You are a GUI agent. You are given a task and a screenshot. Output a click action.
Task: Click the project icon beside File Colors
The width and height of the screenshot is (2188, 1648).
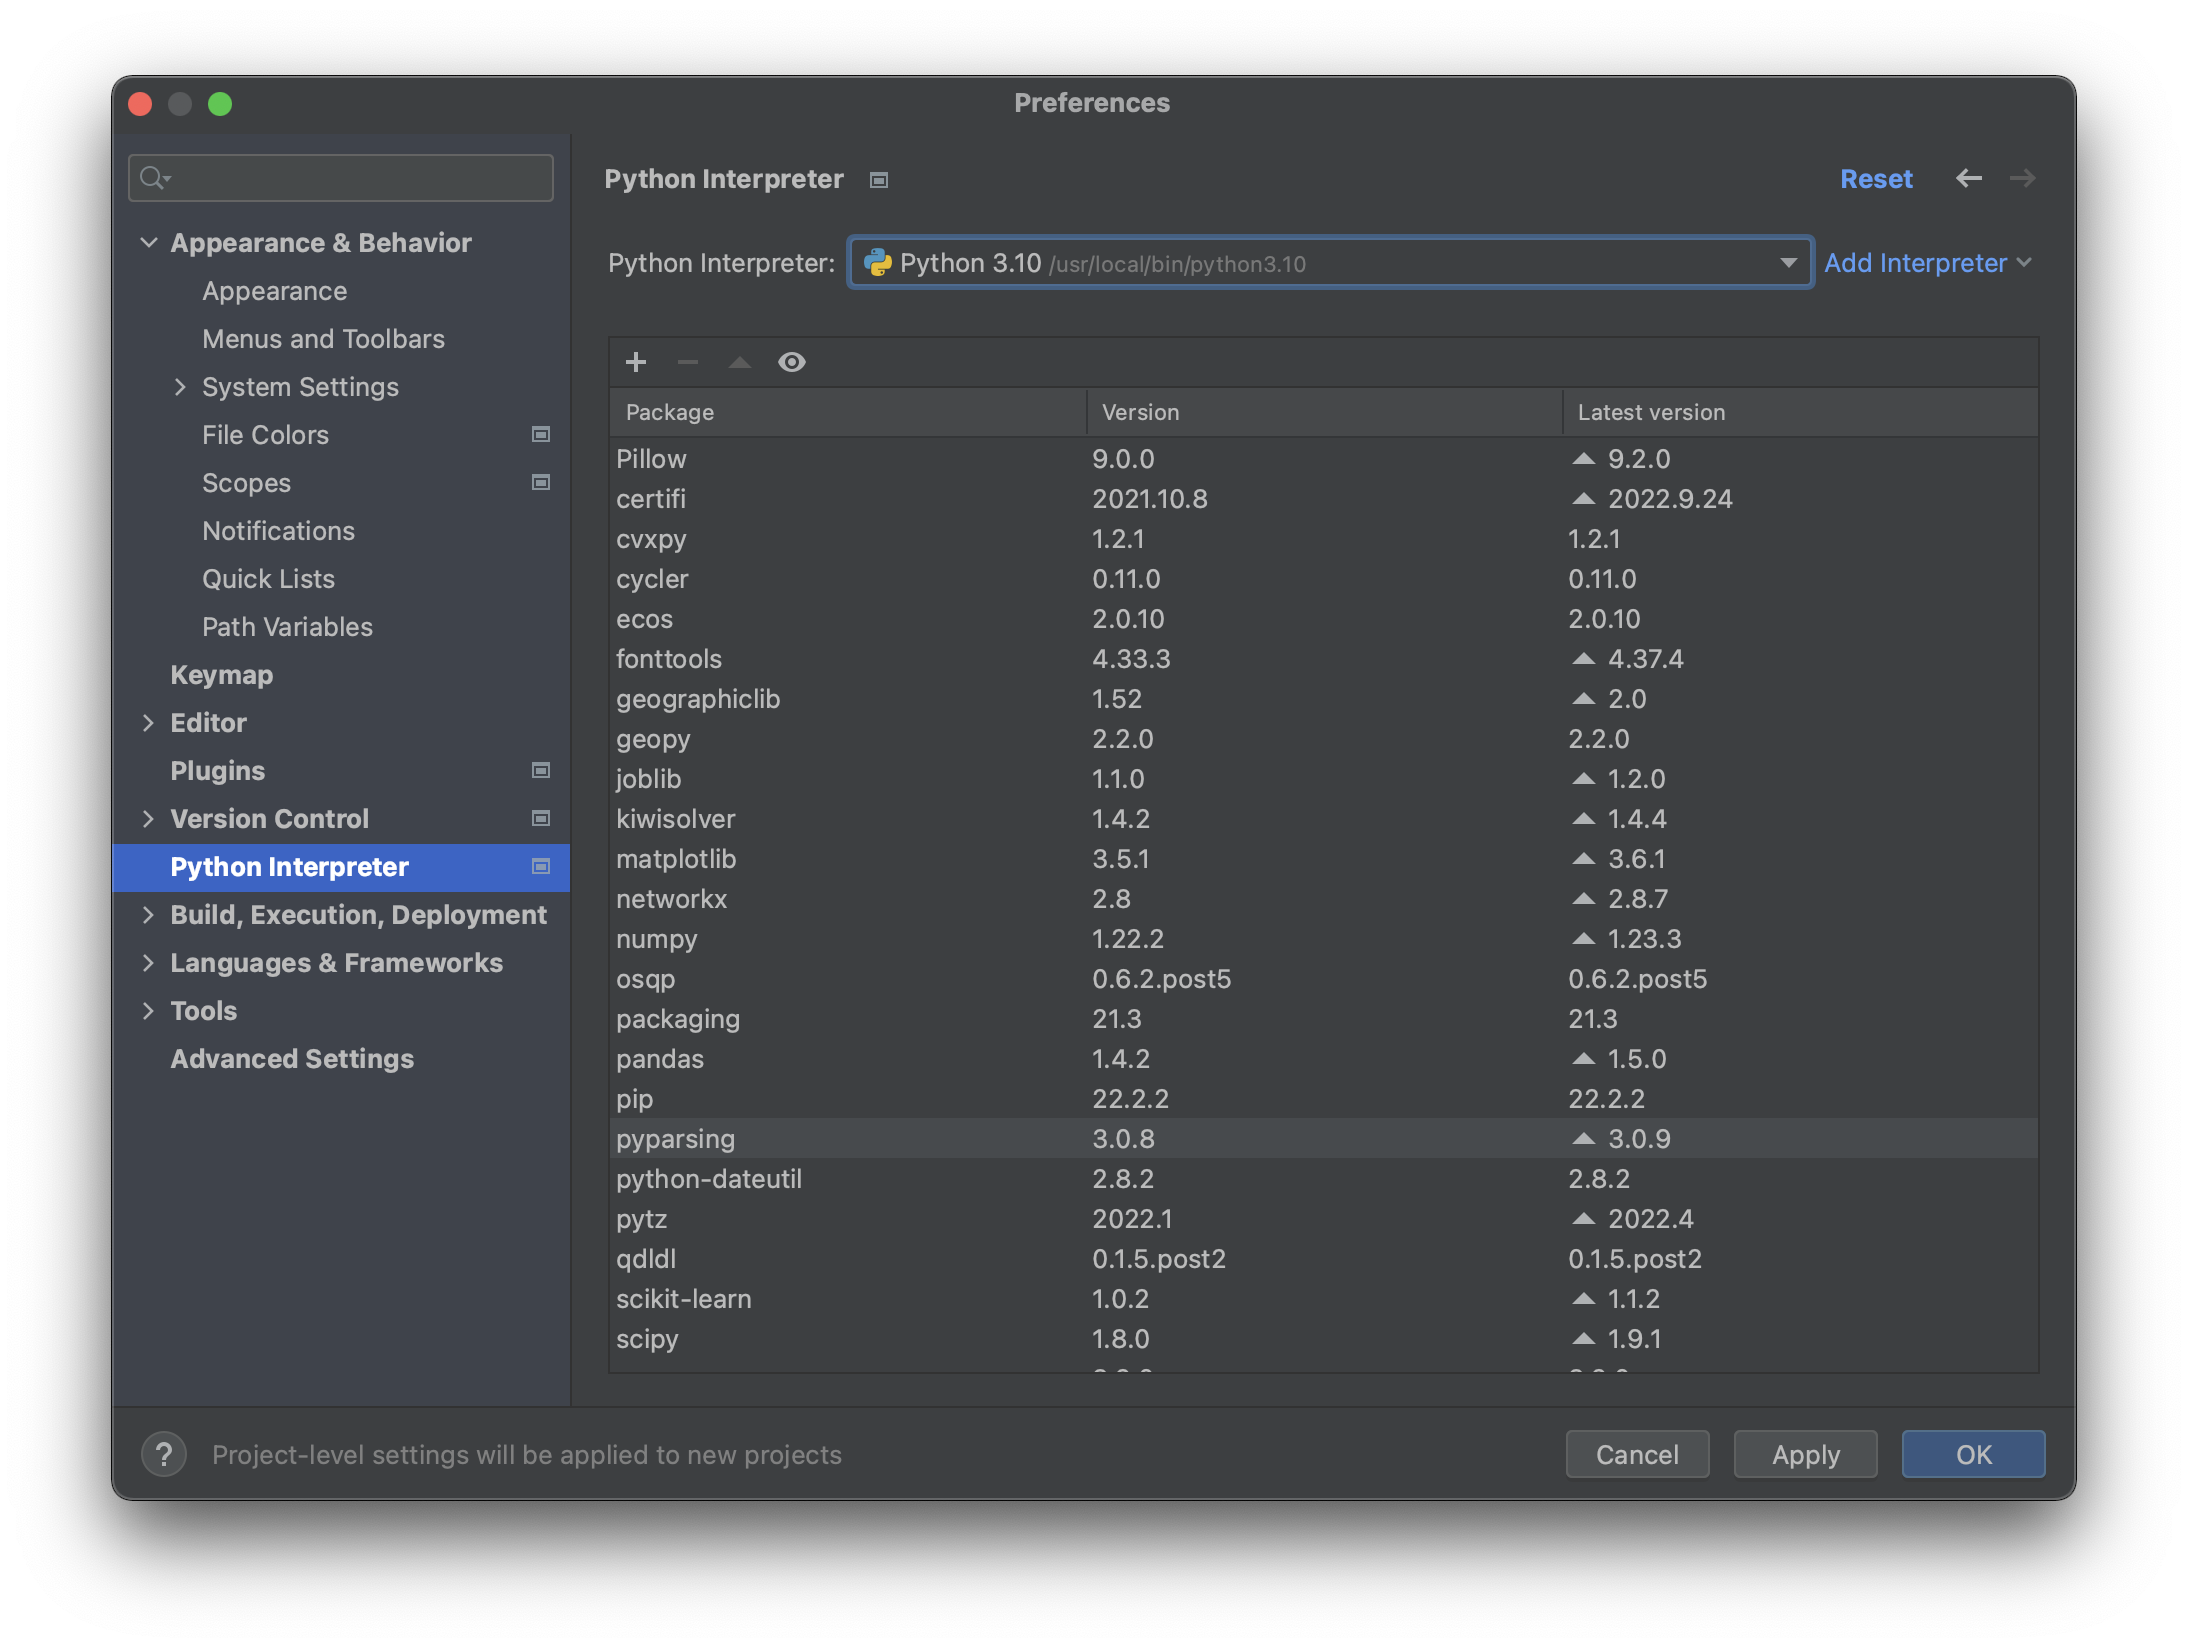tap(541, 434)
